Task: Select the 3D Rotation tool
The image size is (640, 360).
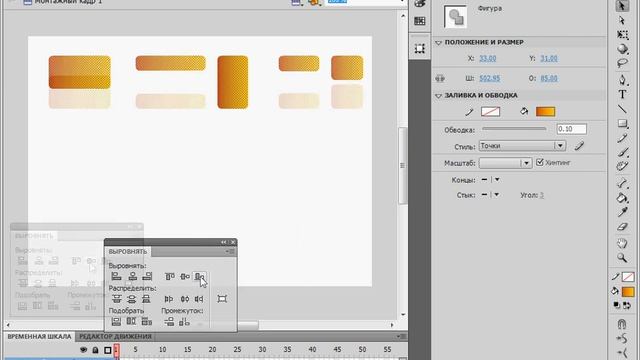Action: (x=622, y=49)
